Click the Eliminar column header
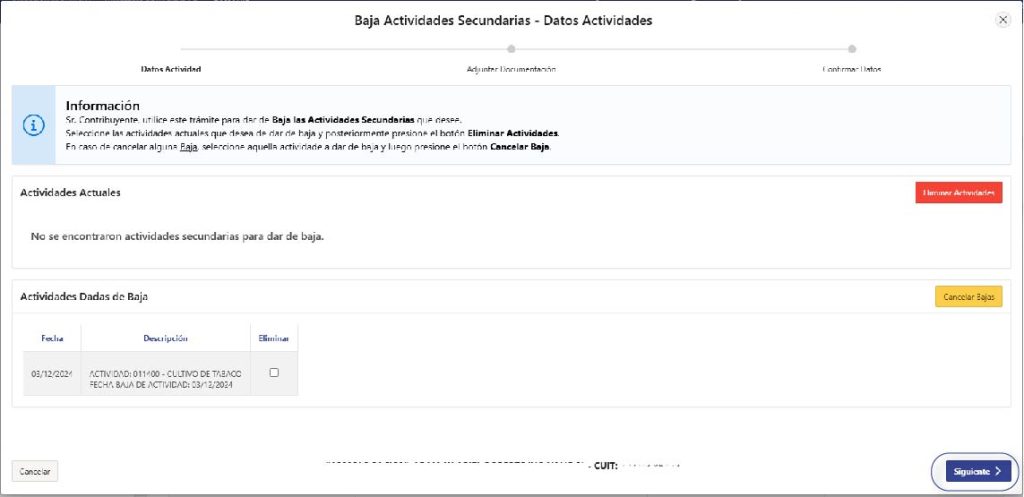This screenshot has width=1024, height=497. pos(273,339)
